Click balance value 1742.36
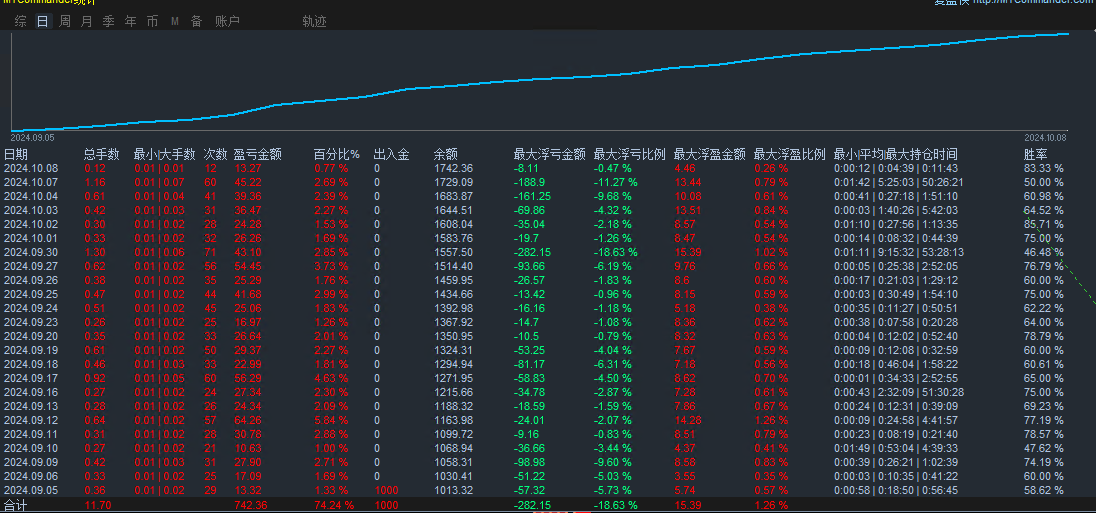 click(453, 168)
